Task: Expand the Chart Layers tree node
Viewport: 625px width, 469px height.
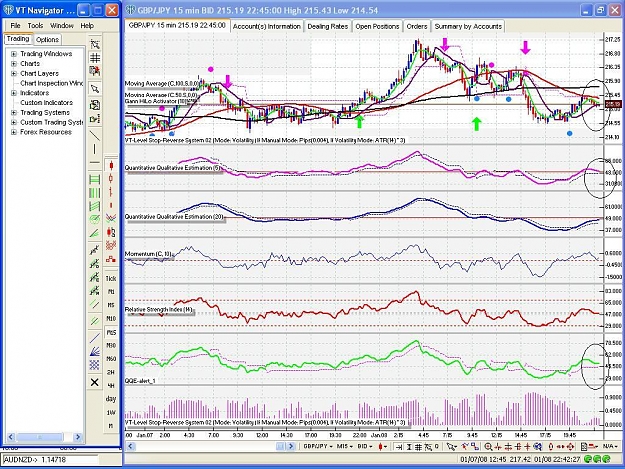Action: click(x=14, y=73)
